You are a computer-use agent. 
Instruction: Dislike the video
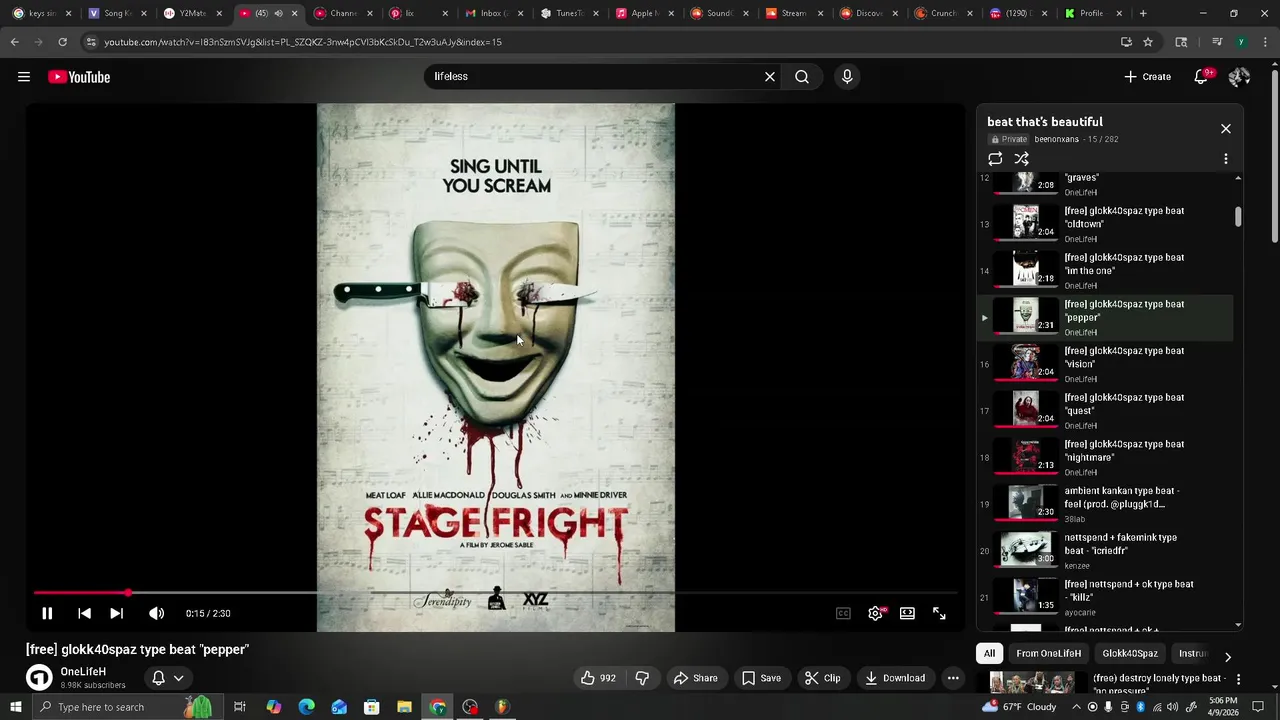[x=642, y=678]
